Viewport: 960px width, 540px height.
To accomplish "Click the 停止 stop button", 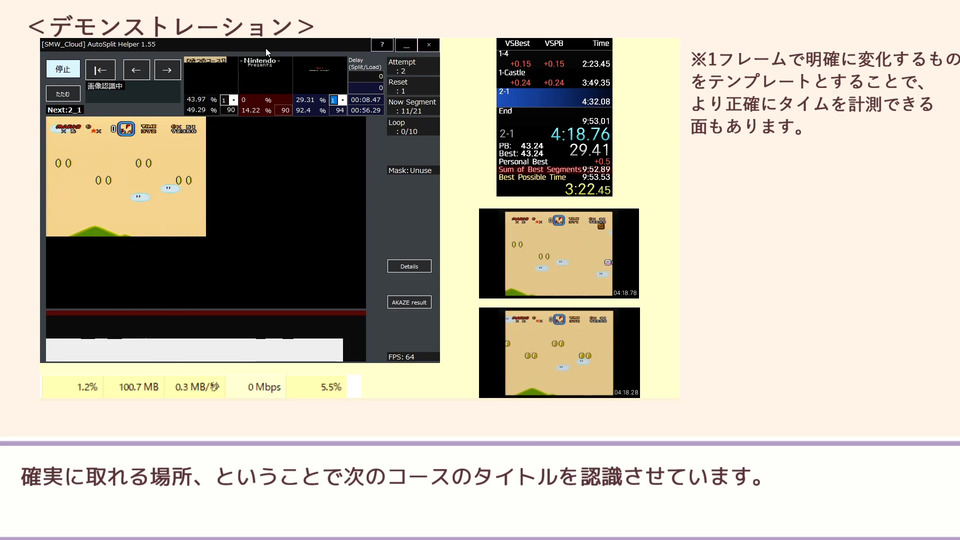I will (63, 69).
